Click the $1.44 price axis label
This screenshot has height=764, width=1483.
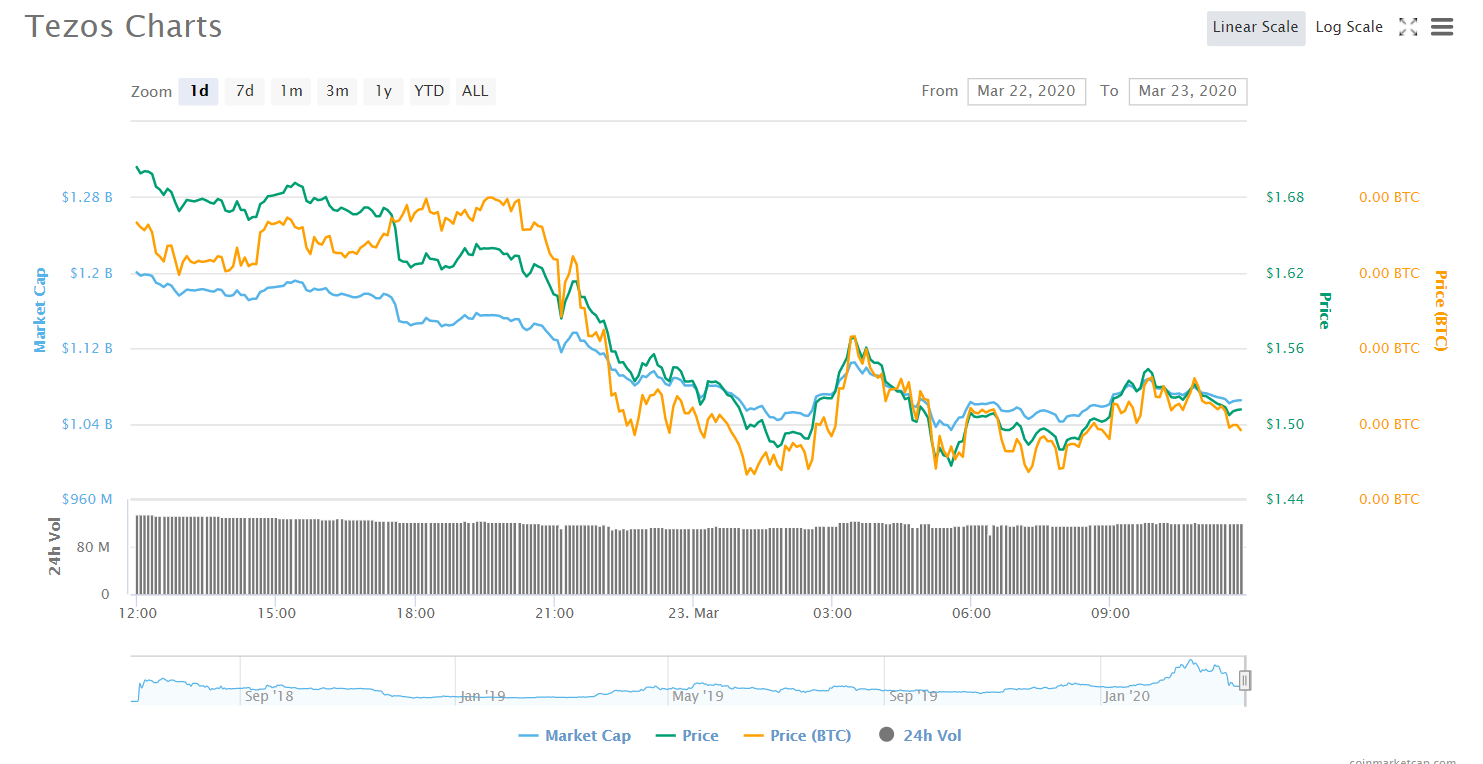(x=1285, y=499)
